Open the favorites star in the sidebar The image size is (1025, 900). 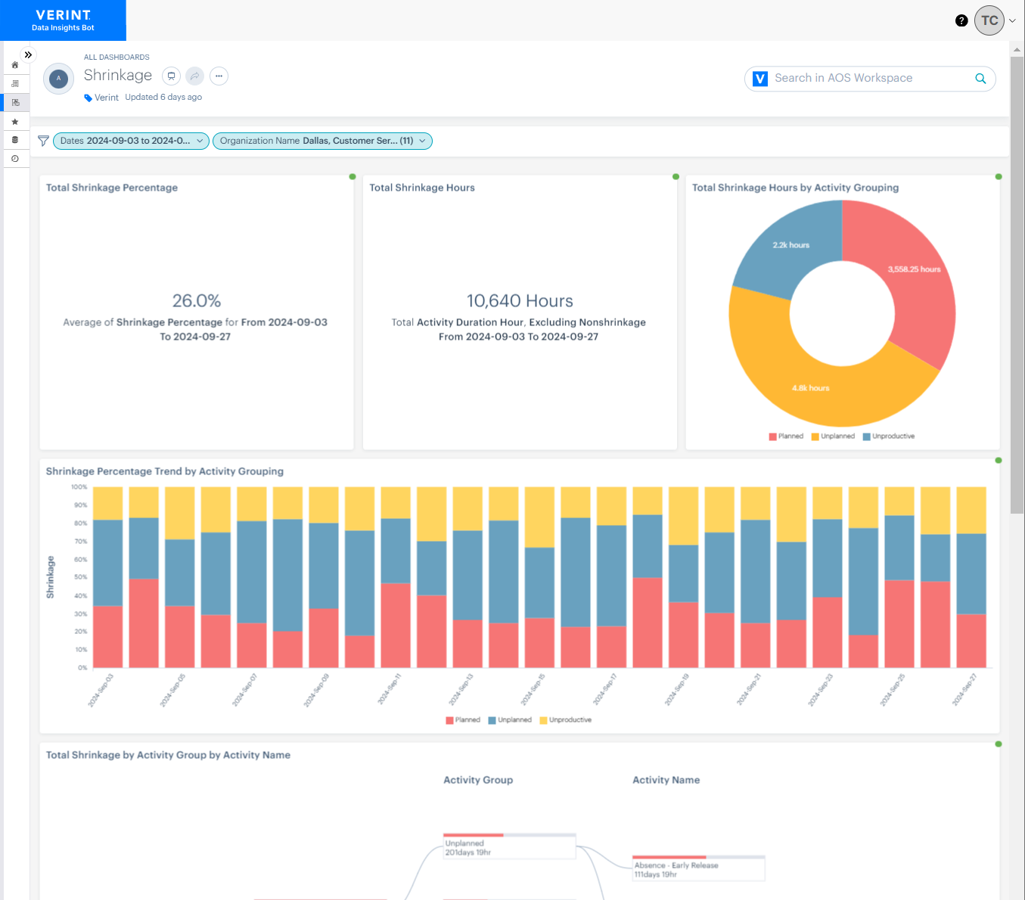point(15,122)
